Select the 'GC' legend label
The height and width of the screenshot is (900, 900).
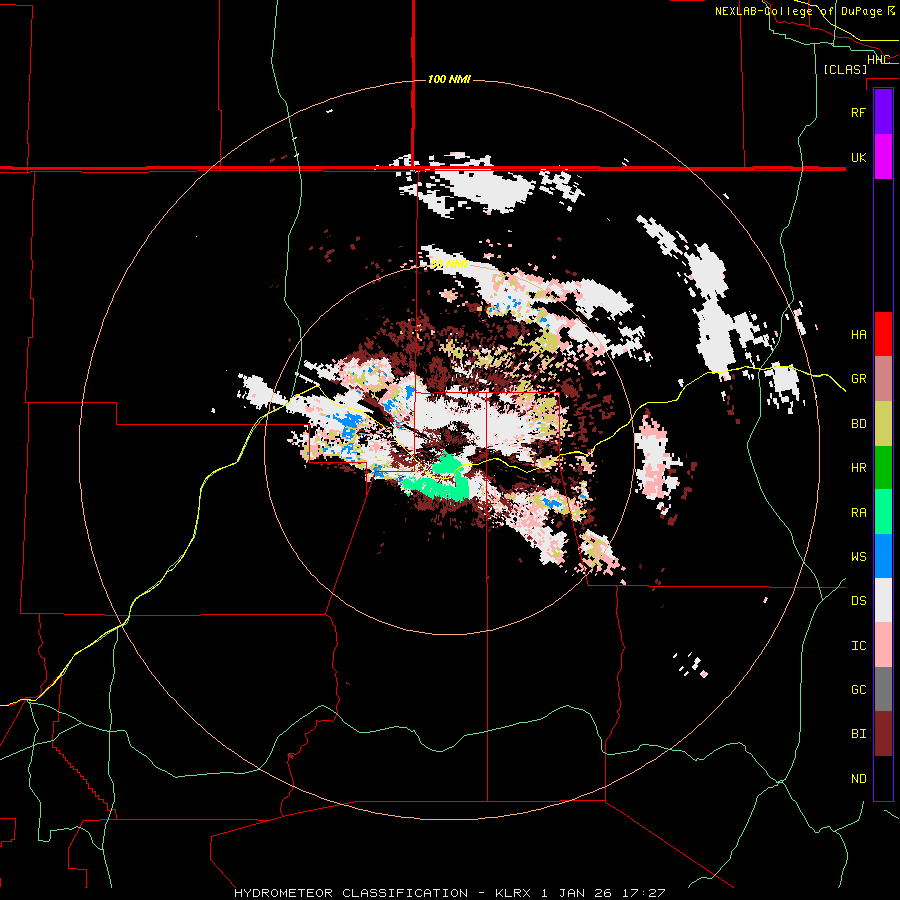point(858,690)
